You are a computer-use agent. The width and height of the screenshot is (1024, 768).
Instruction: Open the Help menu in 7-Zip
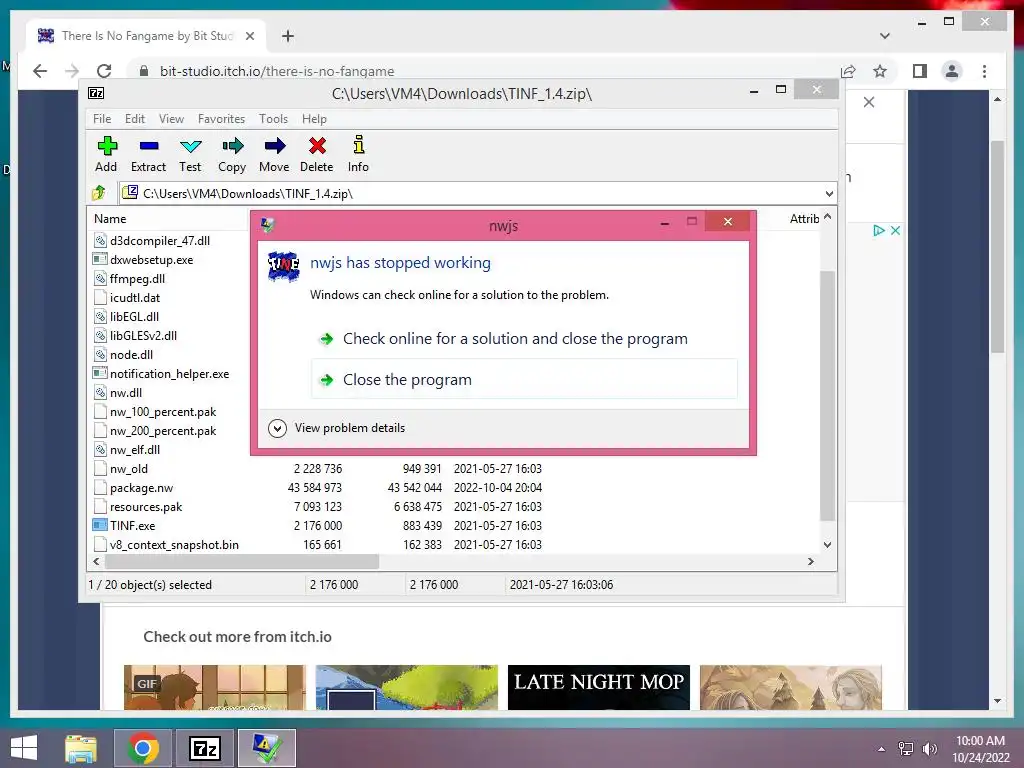pos(314,119)
